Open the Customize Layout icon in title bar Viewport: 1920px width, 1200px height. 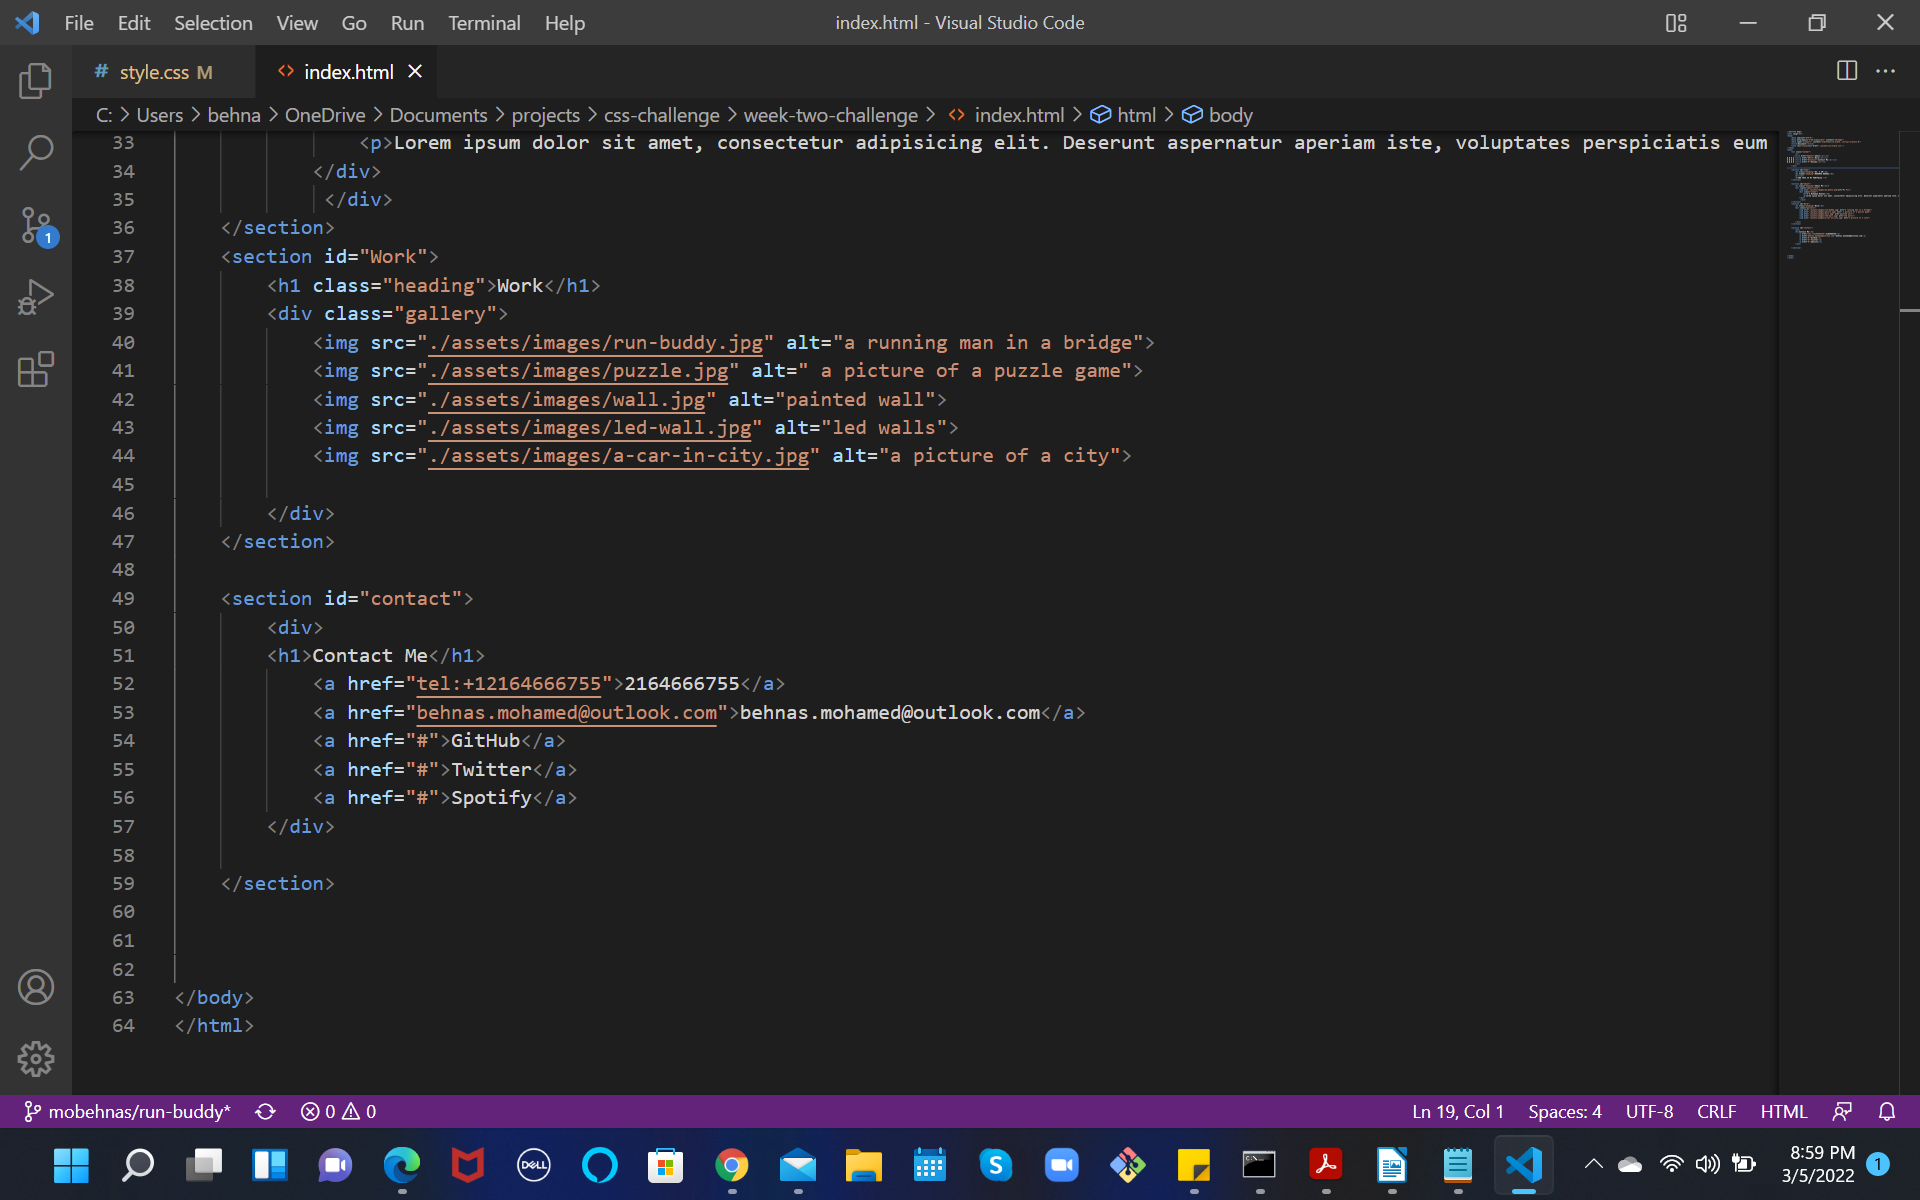tap(1676, 23)
